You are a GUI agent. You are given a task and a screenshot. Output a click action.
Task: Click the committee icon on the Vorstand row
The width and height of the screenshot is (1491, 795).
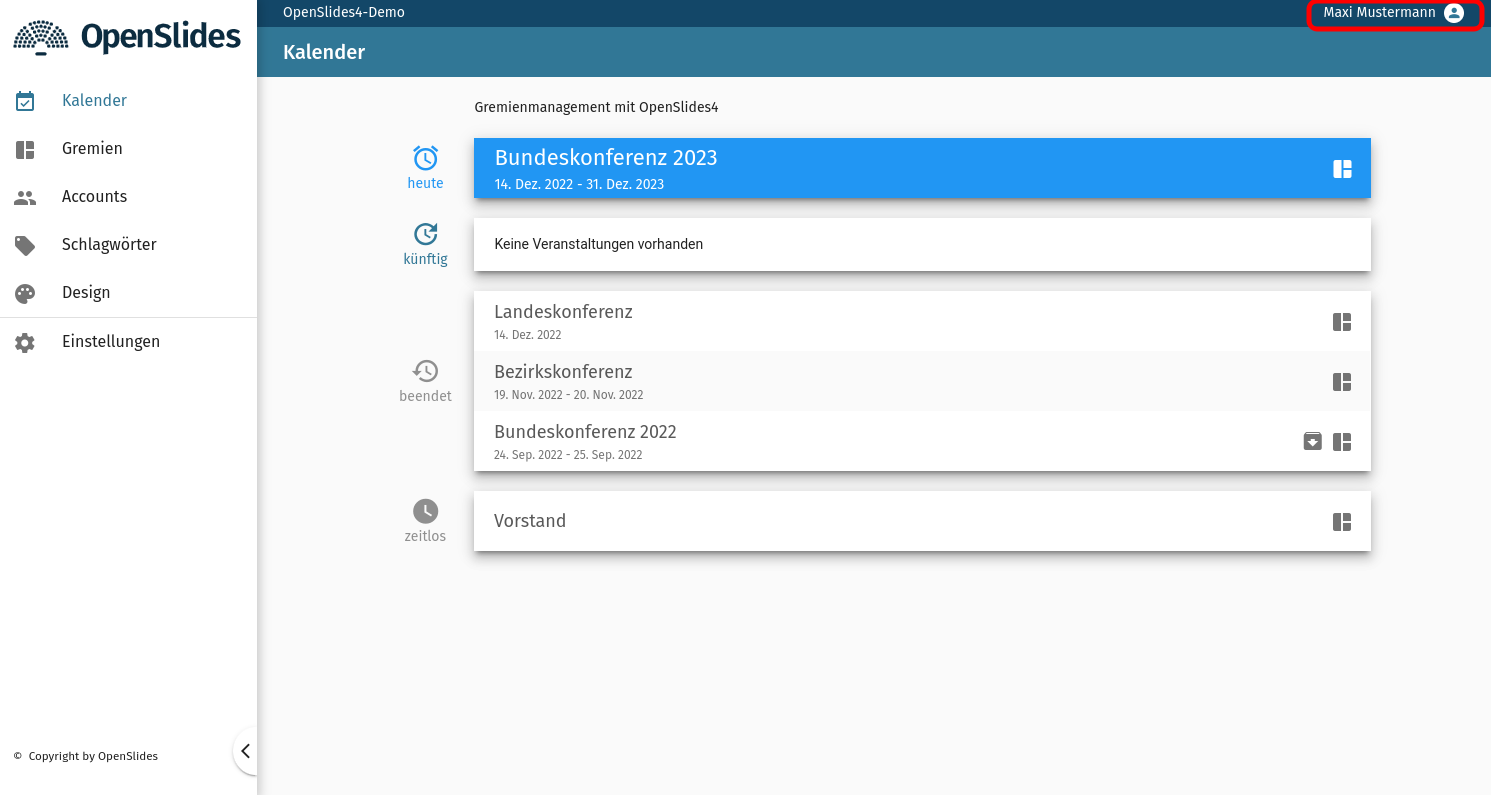click(1342, 522)
